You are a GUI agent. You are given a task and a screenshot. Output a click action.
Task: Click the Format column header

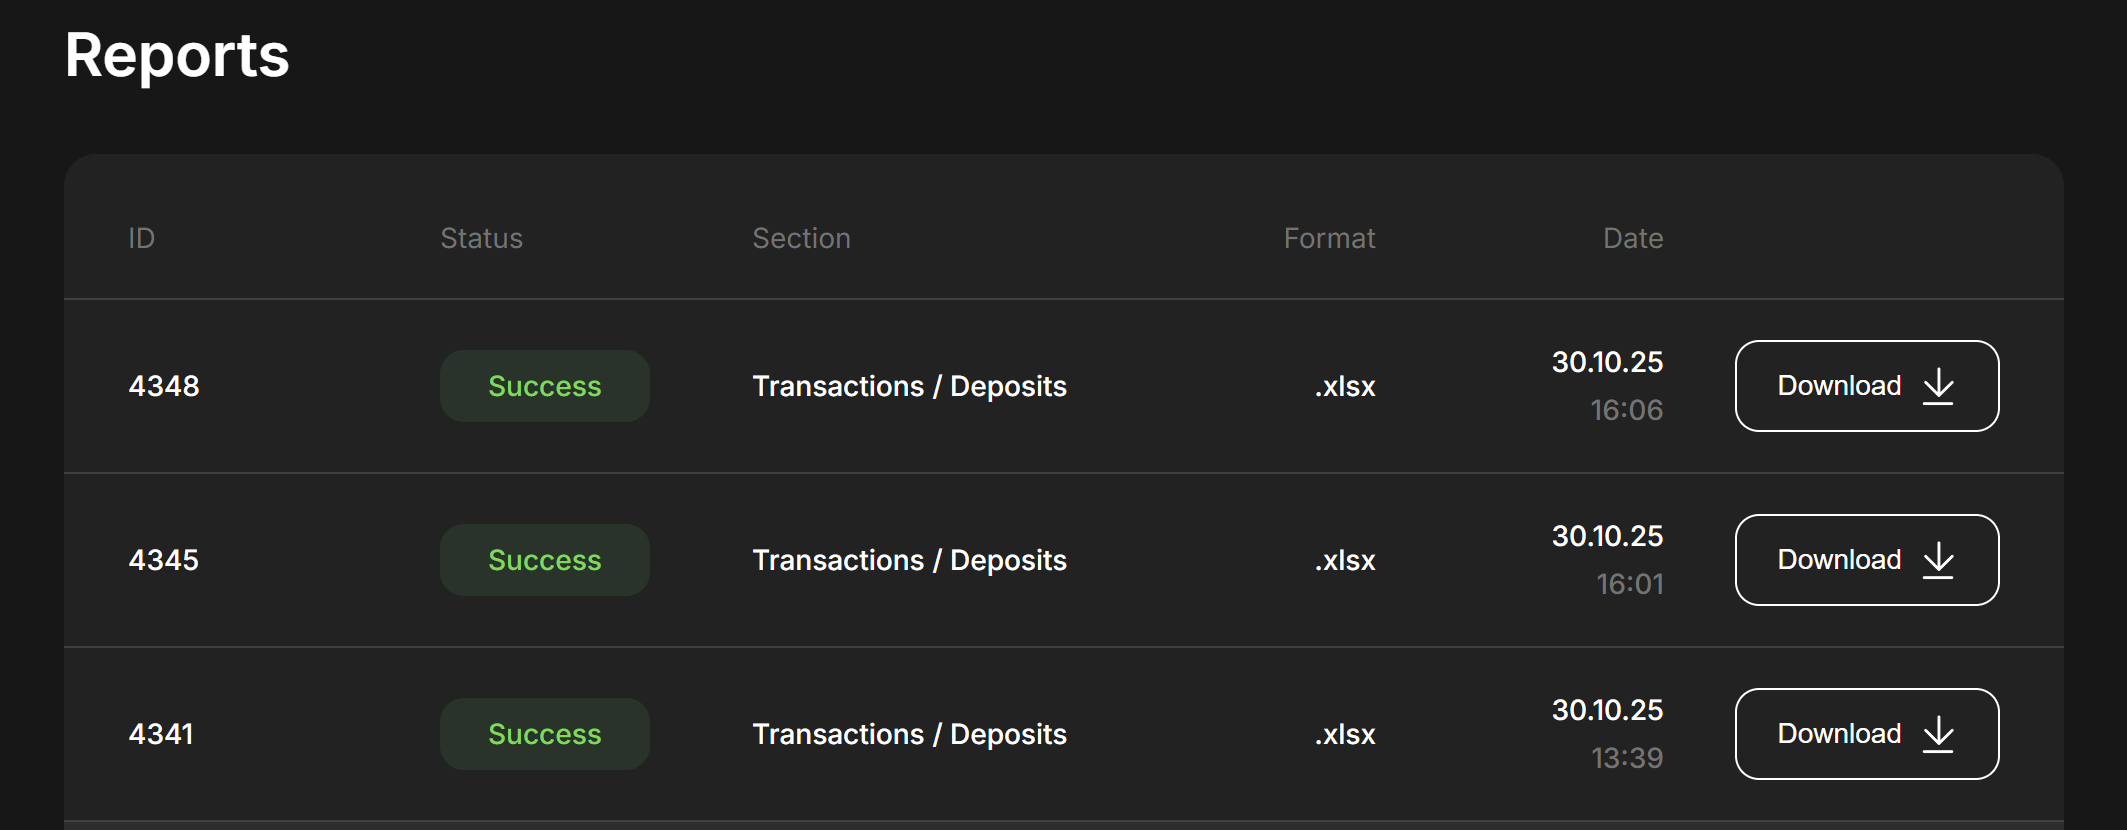(x=1329, y=238)
